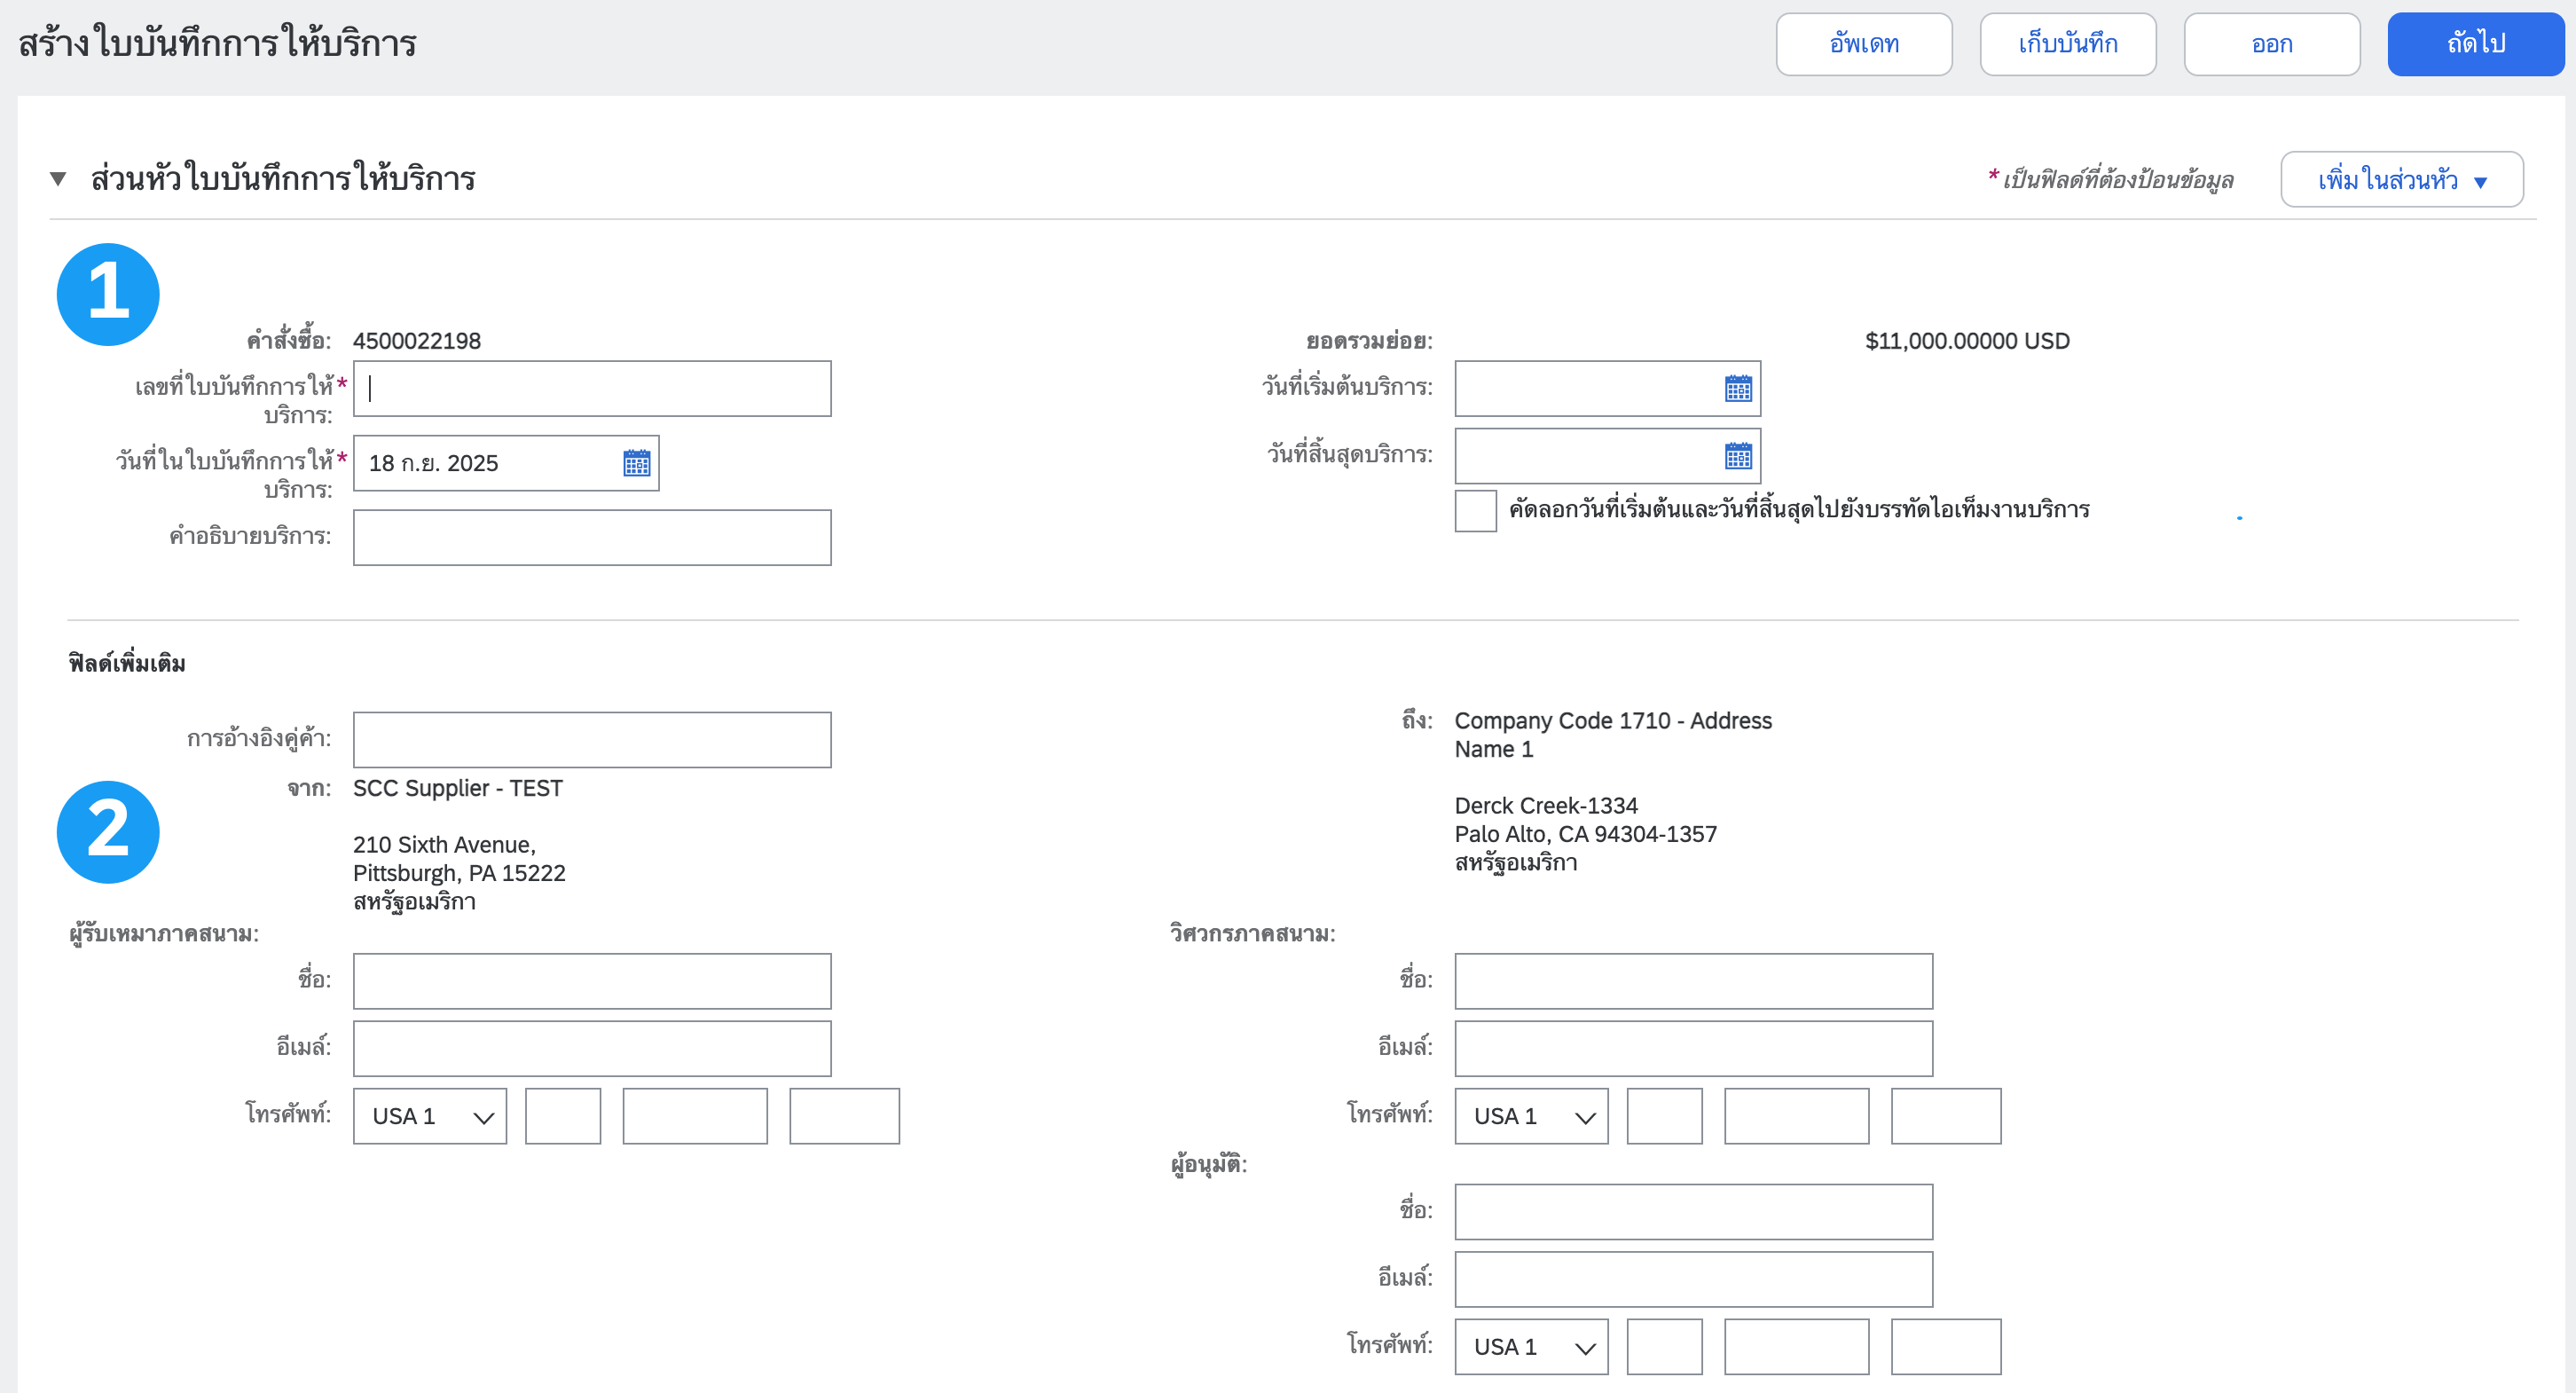2576x1393 pixels.
Task: Click field contractor email input field
Action: (592, 1048)
